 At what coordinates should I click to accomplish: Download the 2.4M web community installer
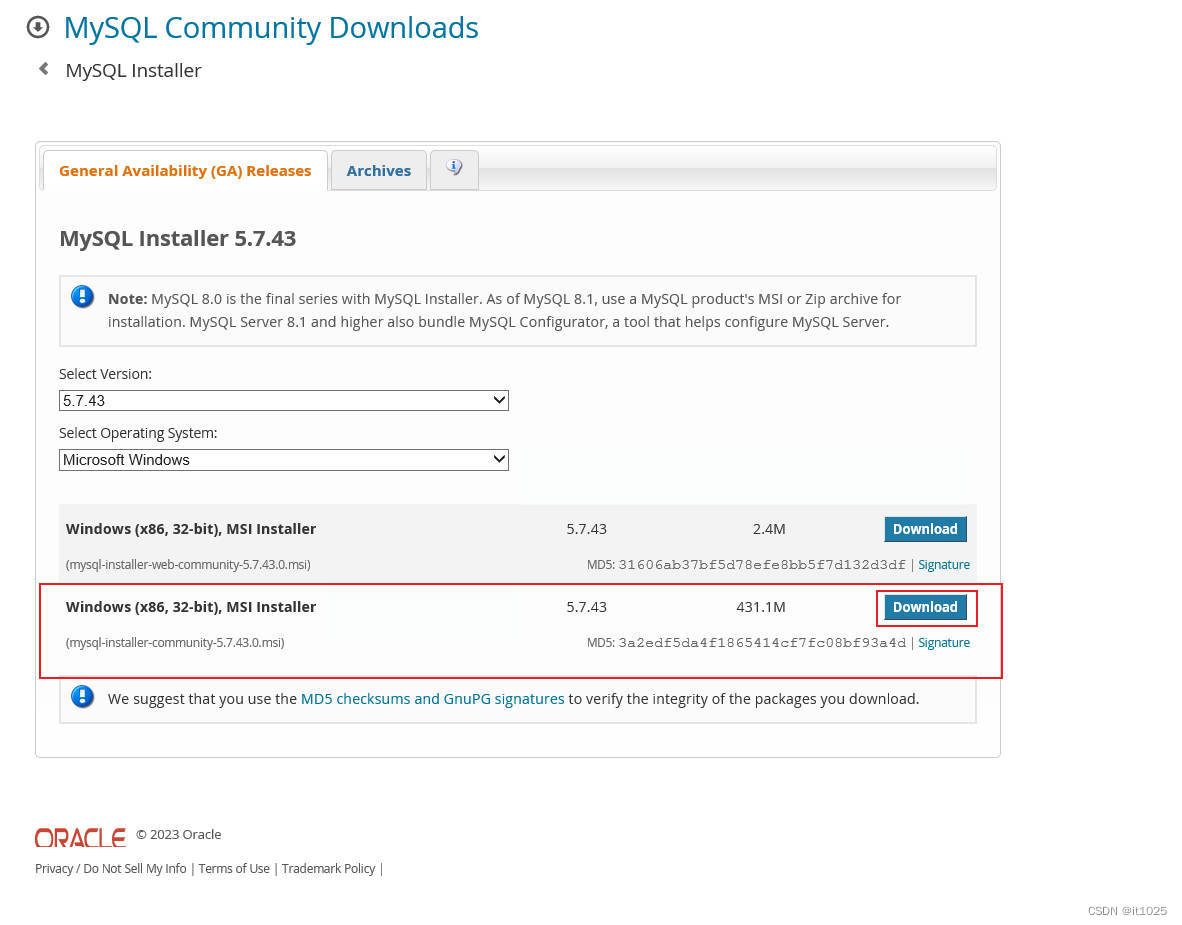[x=925, y=529]
